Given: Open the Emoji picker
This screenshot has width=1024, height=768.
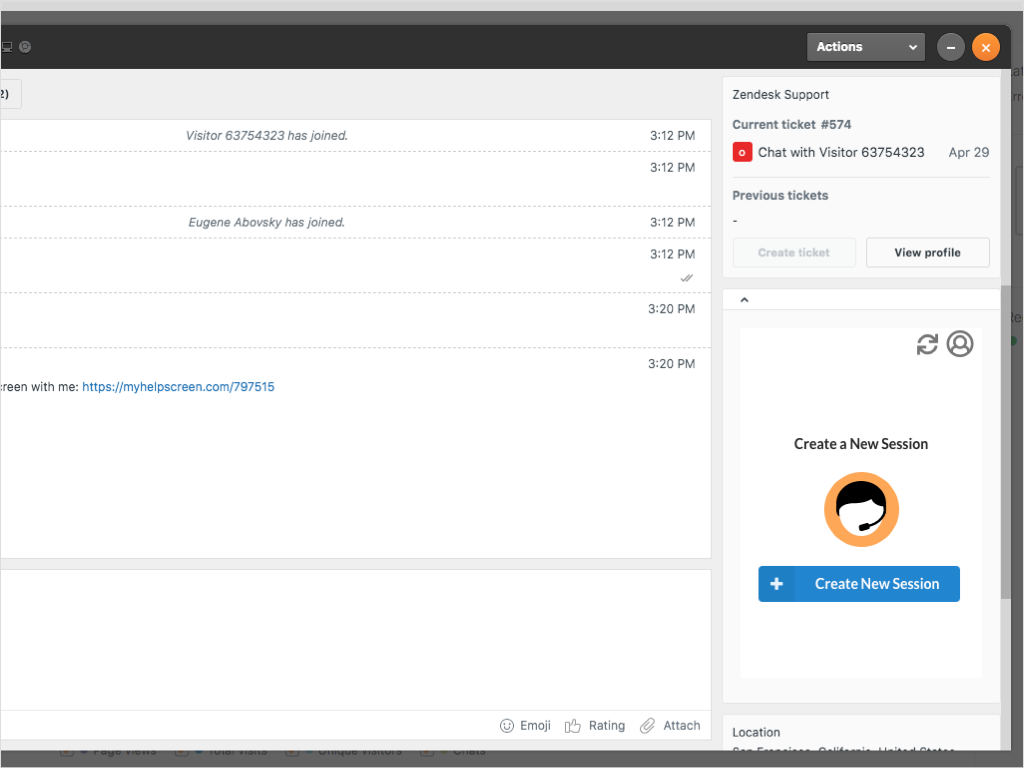Looking at the screenshot, I should click(x=525, y=725).
